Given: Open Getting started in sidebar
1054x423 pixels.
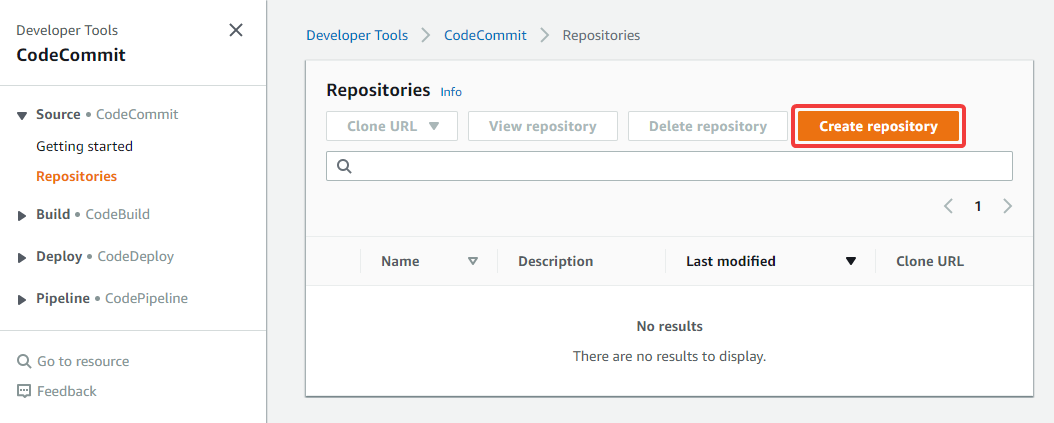Looking at the screenshot, I should pos(85,146).
